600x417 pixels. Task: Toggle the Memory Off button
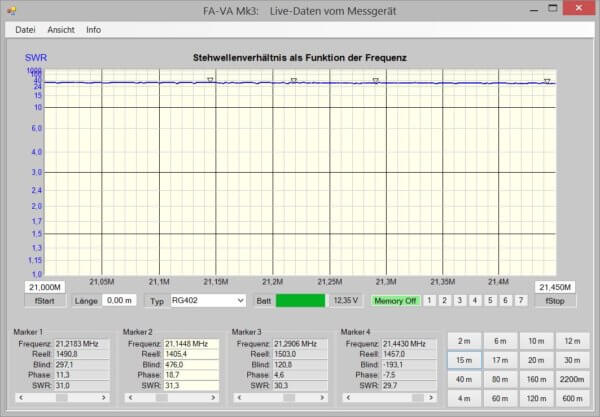coord(395,301)
